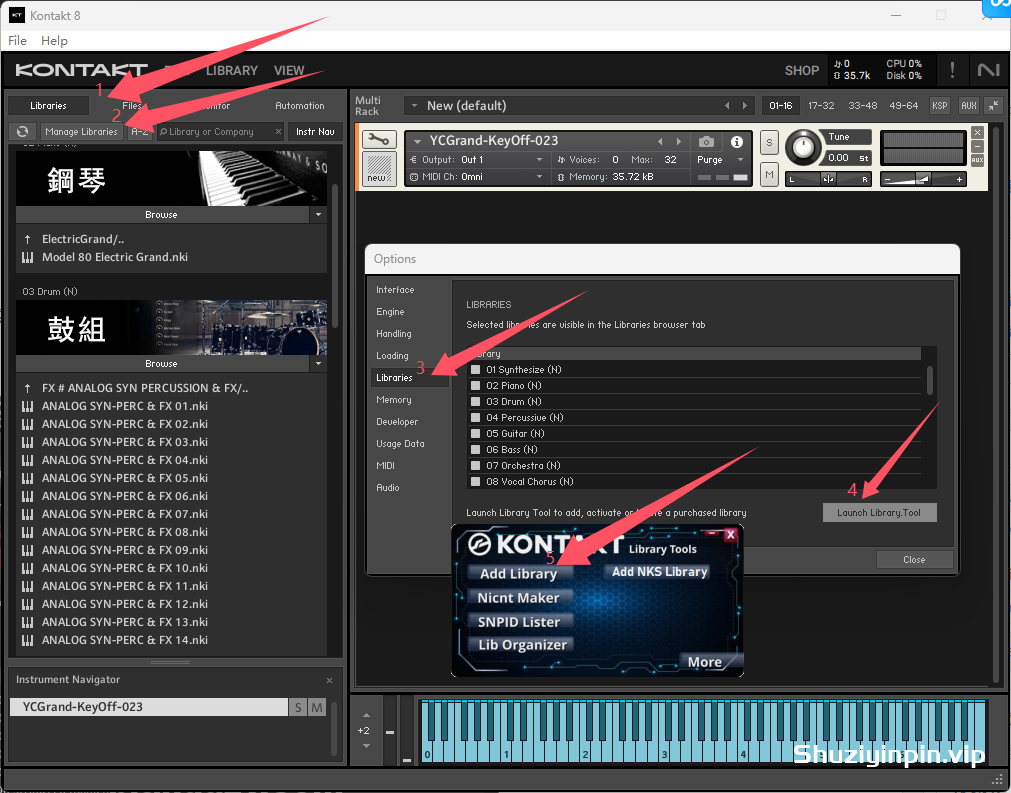Solo YCGrand-KeyOff-023 in Instrument Navigator
Image resolution: width=1011 pixels, height=793 pixels.
click(x=298, y=707)
